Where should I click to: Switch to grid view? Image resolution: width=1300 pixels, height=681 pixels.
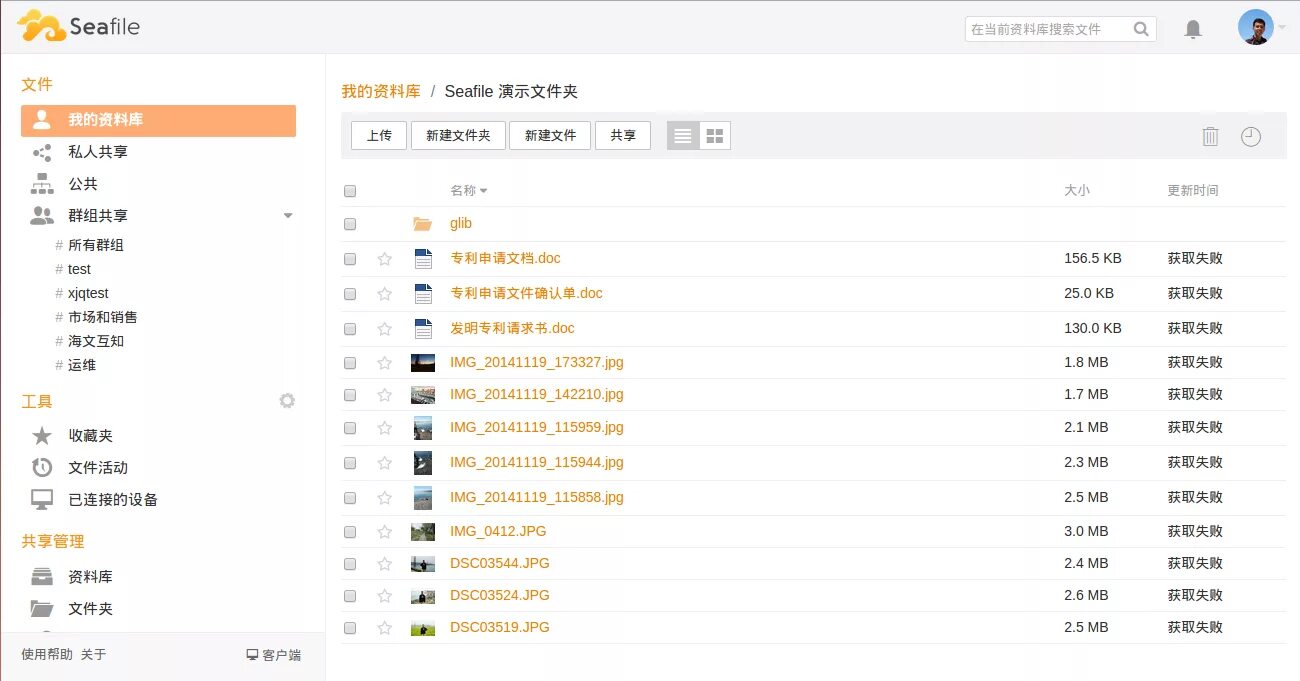[715, 136]
